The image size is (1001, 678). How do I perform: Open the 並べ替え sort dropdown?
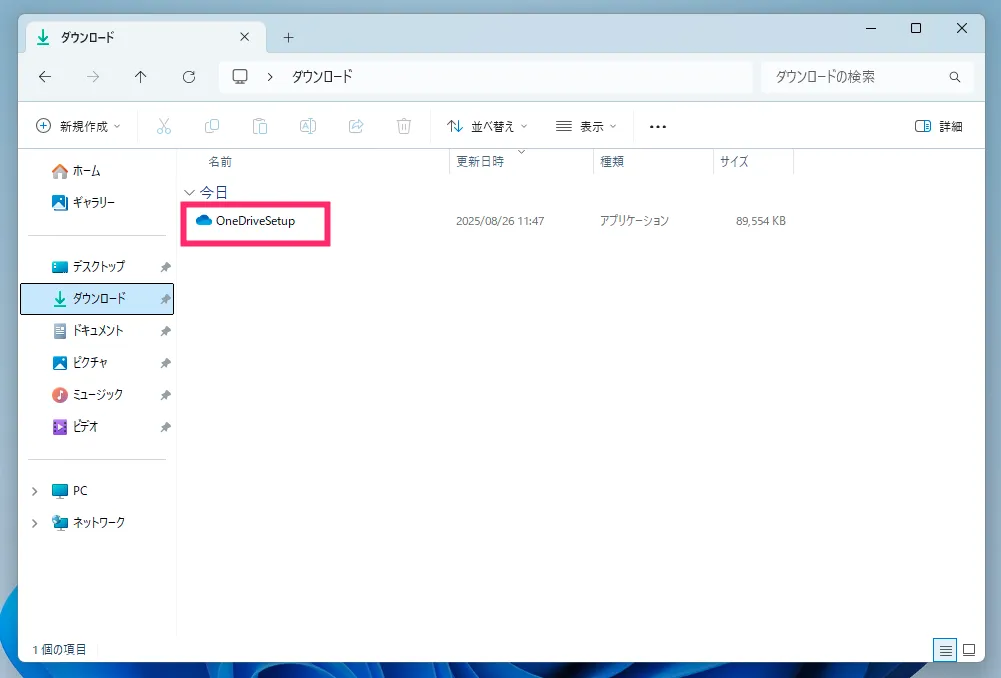click(x=487, y=126)
